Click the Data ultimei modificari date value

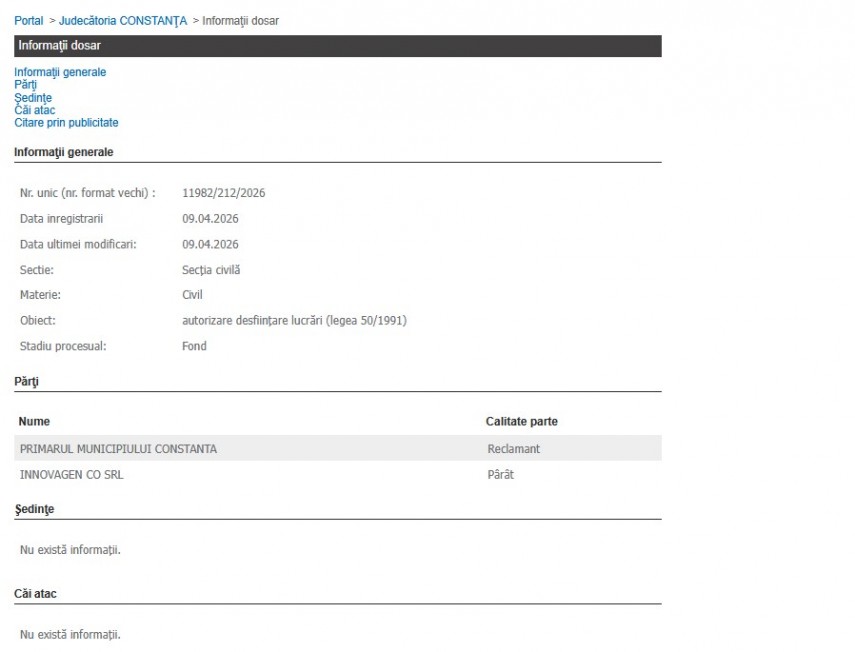(210, 244)
